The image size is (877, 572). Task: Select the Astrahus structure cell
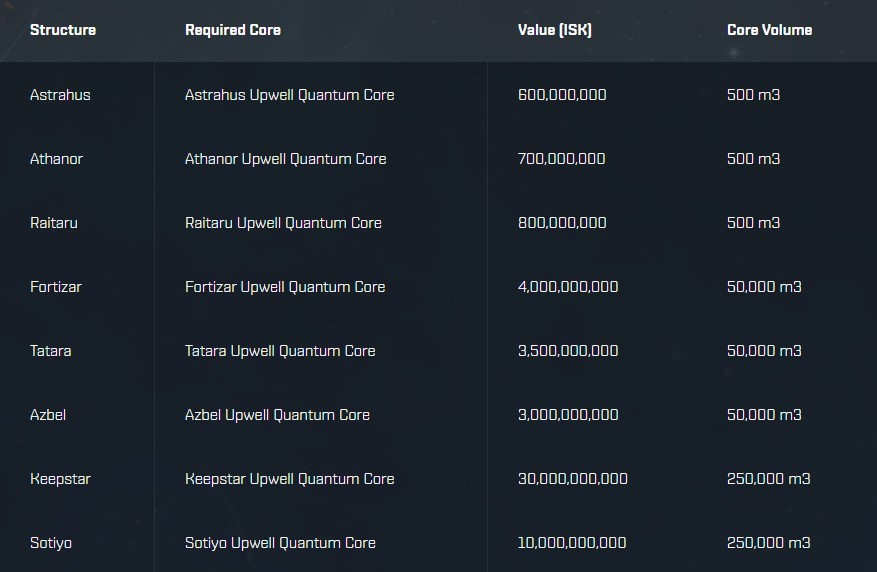(x=60, y=95)
